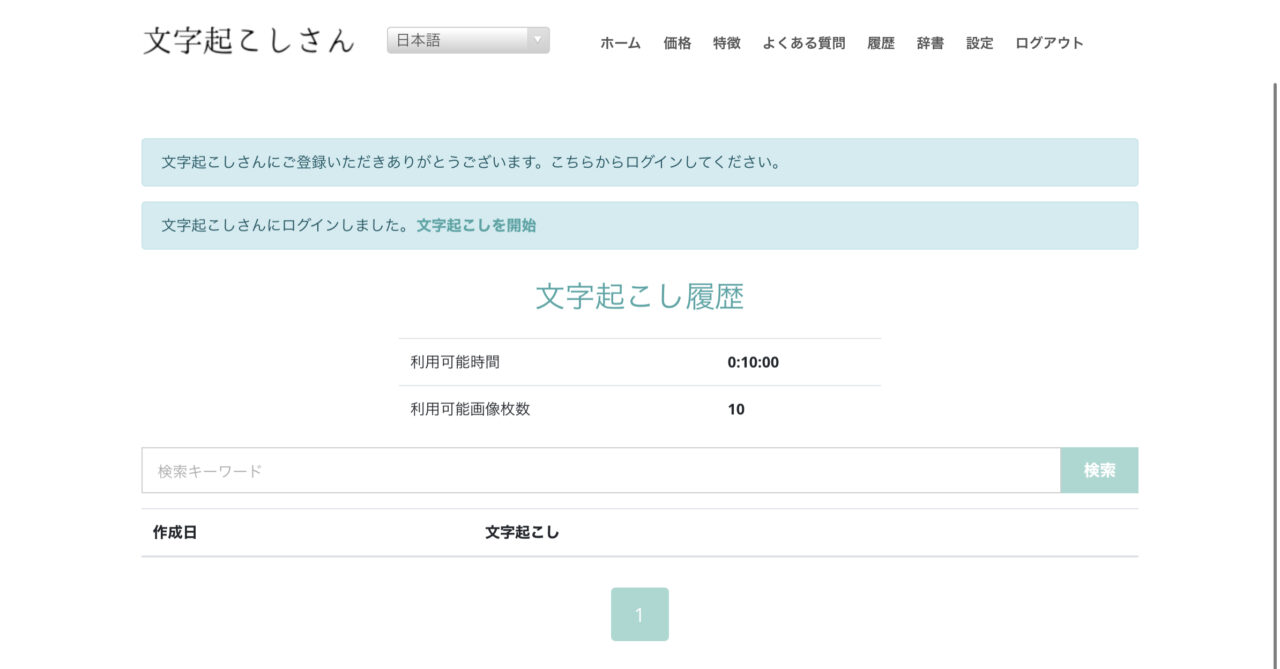Open the 価格 pricing page
This screenshot has height=669, width=1280.
coord(678,43)
